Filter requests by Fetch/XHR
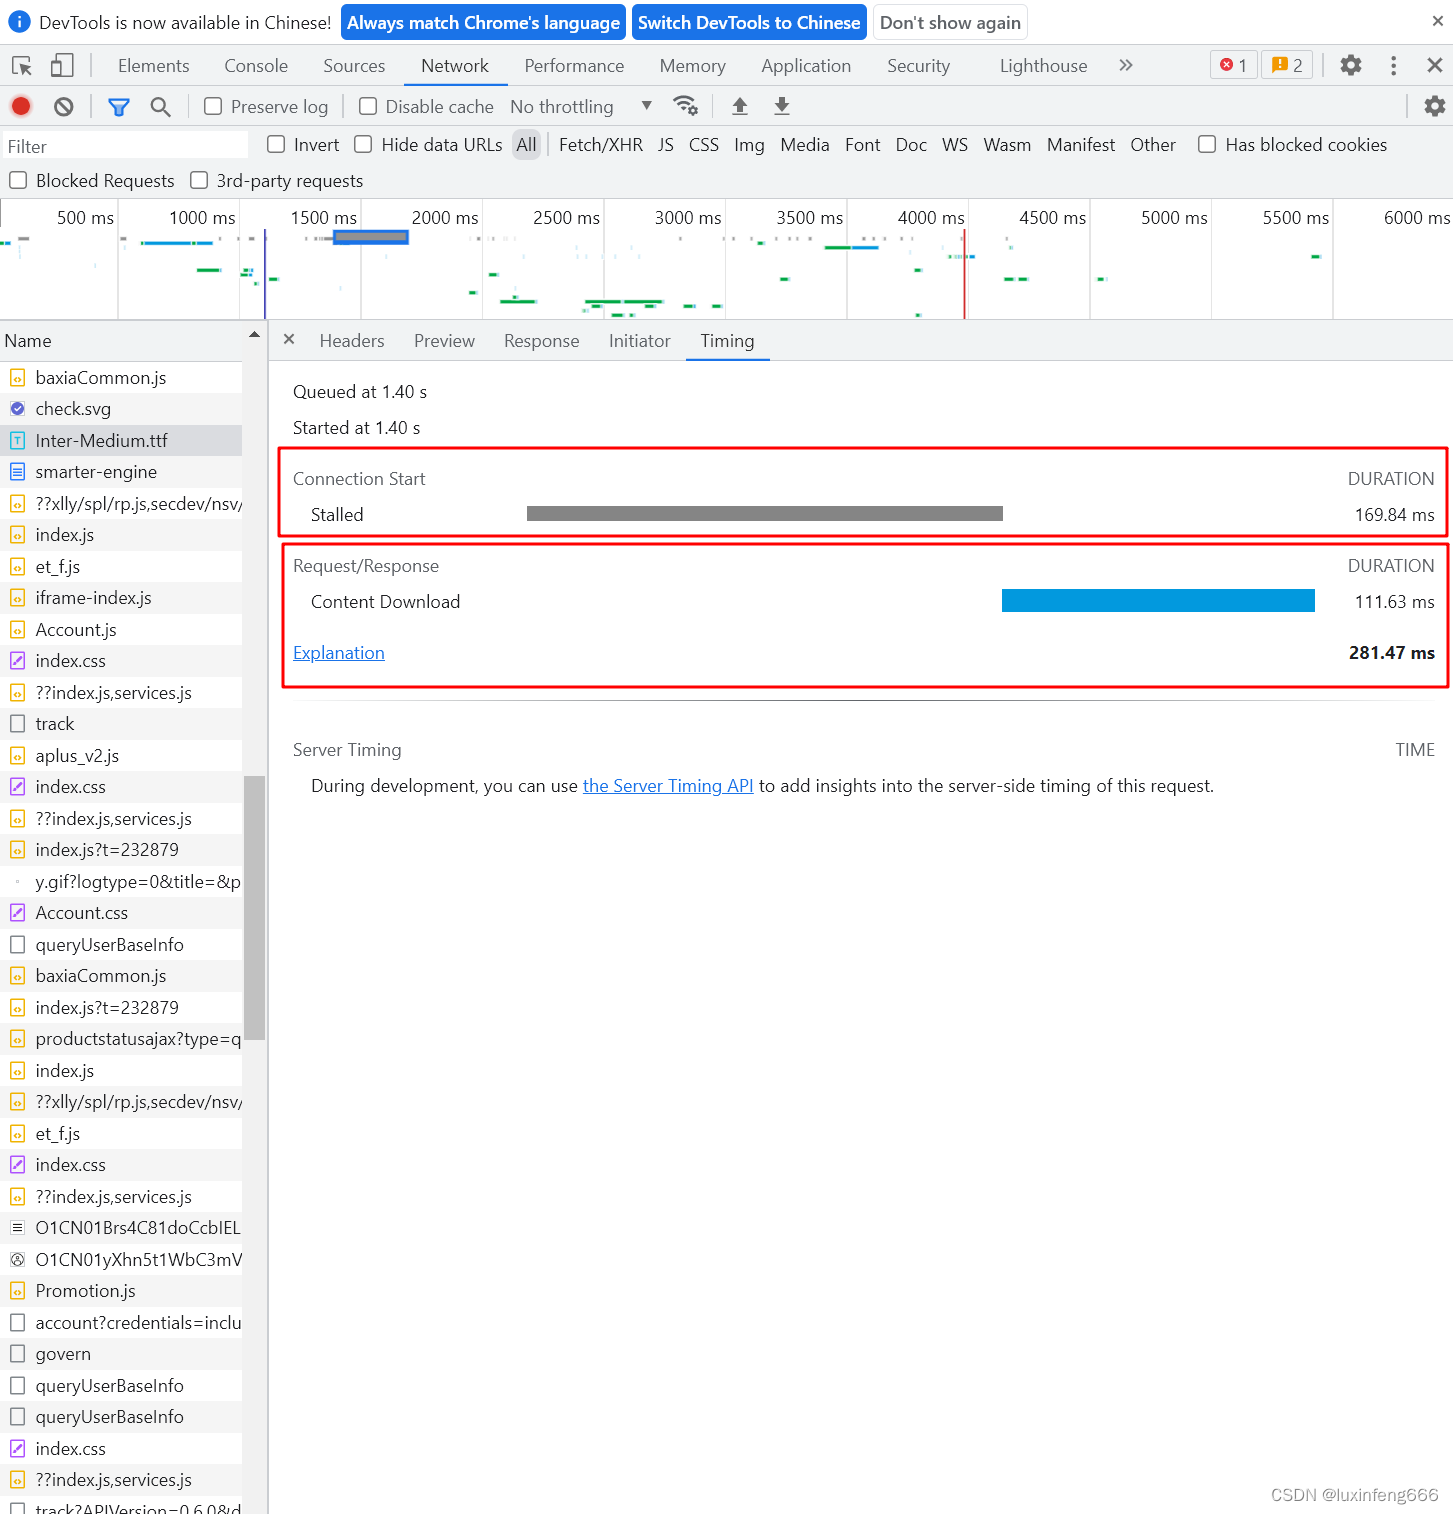The image size is (1453, 1514). (601, 145)
